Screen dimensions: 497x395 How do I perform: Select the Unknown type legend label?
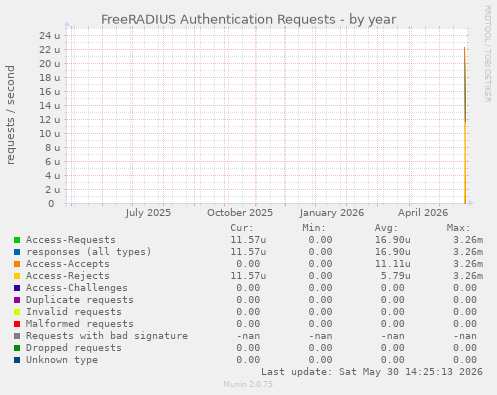tap(62, 360)
